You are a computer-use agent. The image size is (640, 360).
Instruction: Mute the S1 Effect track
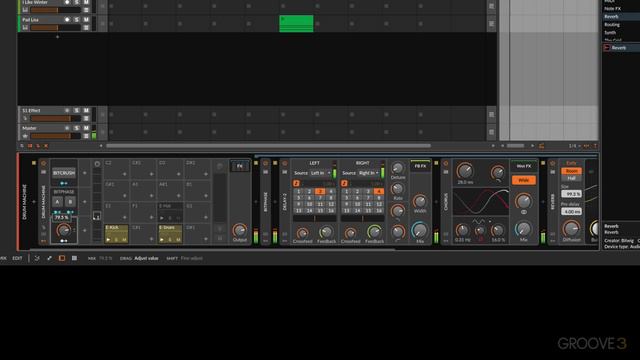pos(86,111)
